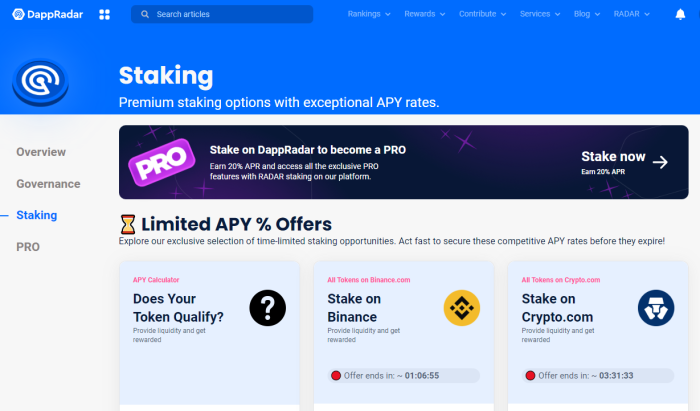Image resolution: width=700 pixels, height=411 pixels.
Task: Expand the RADAR dropdown menu
Action: (631, 14)
